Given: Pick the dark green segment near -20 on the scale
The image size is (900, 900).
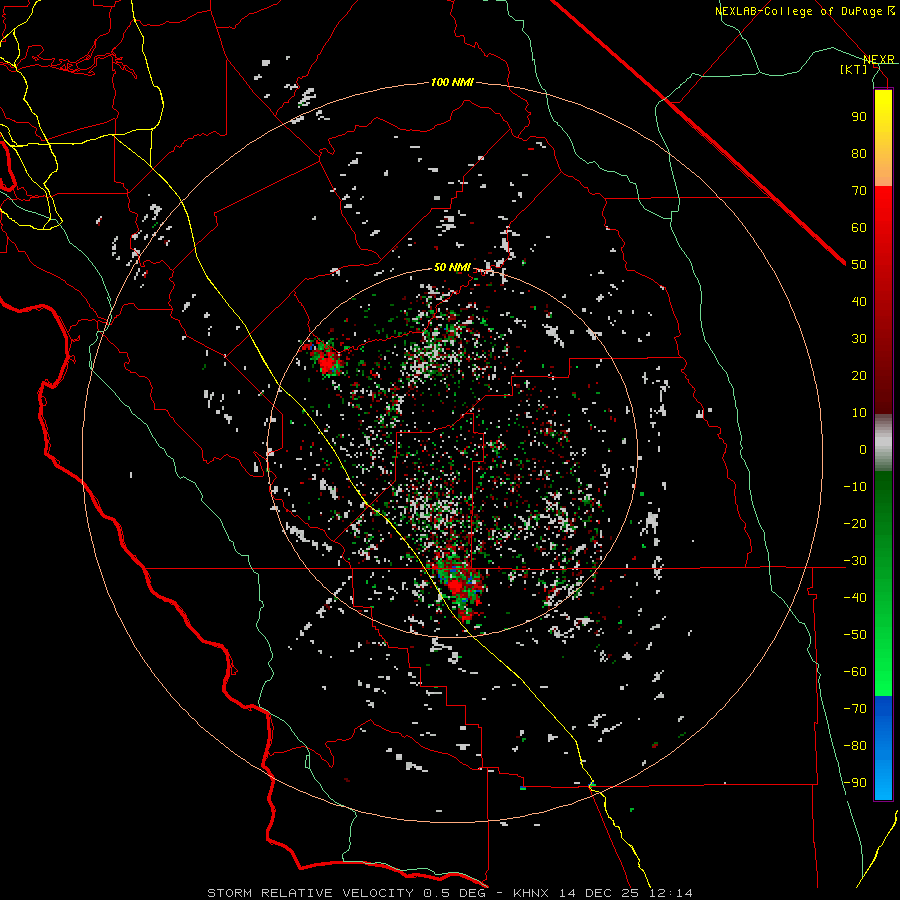Looking at the screenshot, I should [883, 523].
